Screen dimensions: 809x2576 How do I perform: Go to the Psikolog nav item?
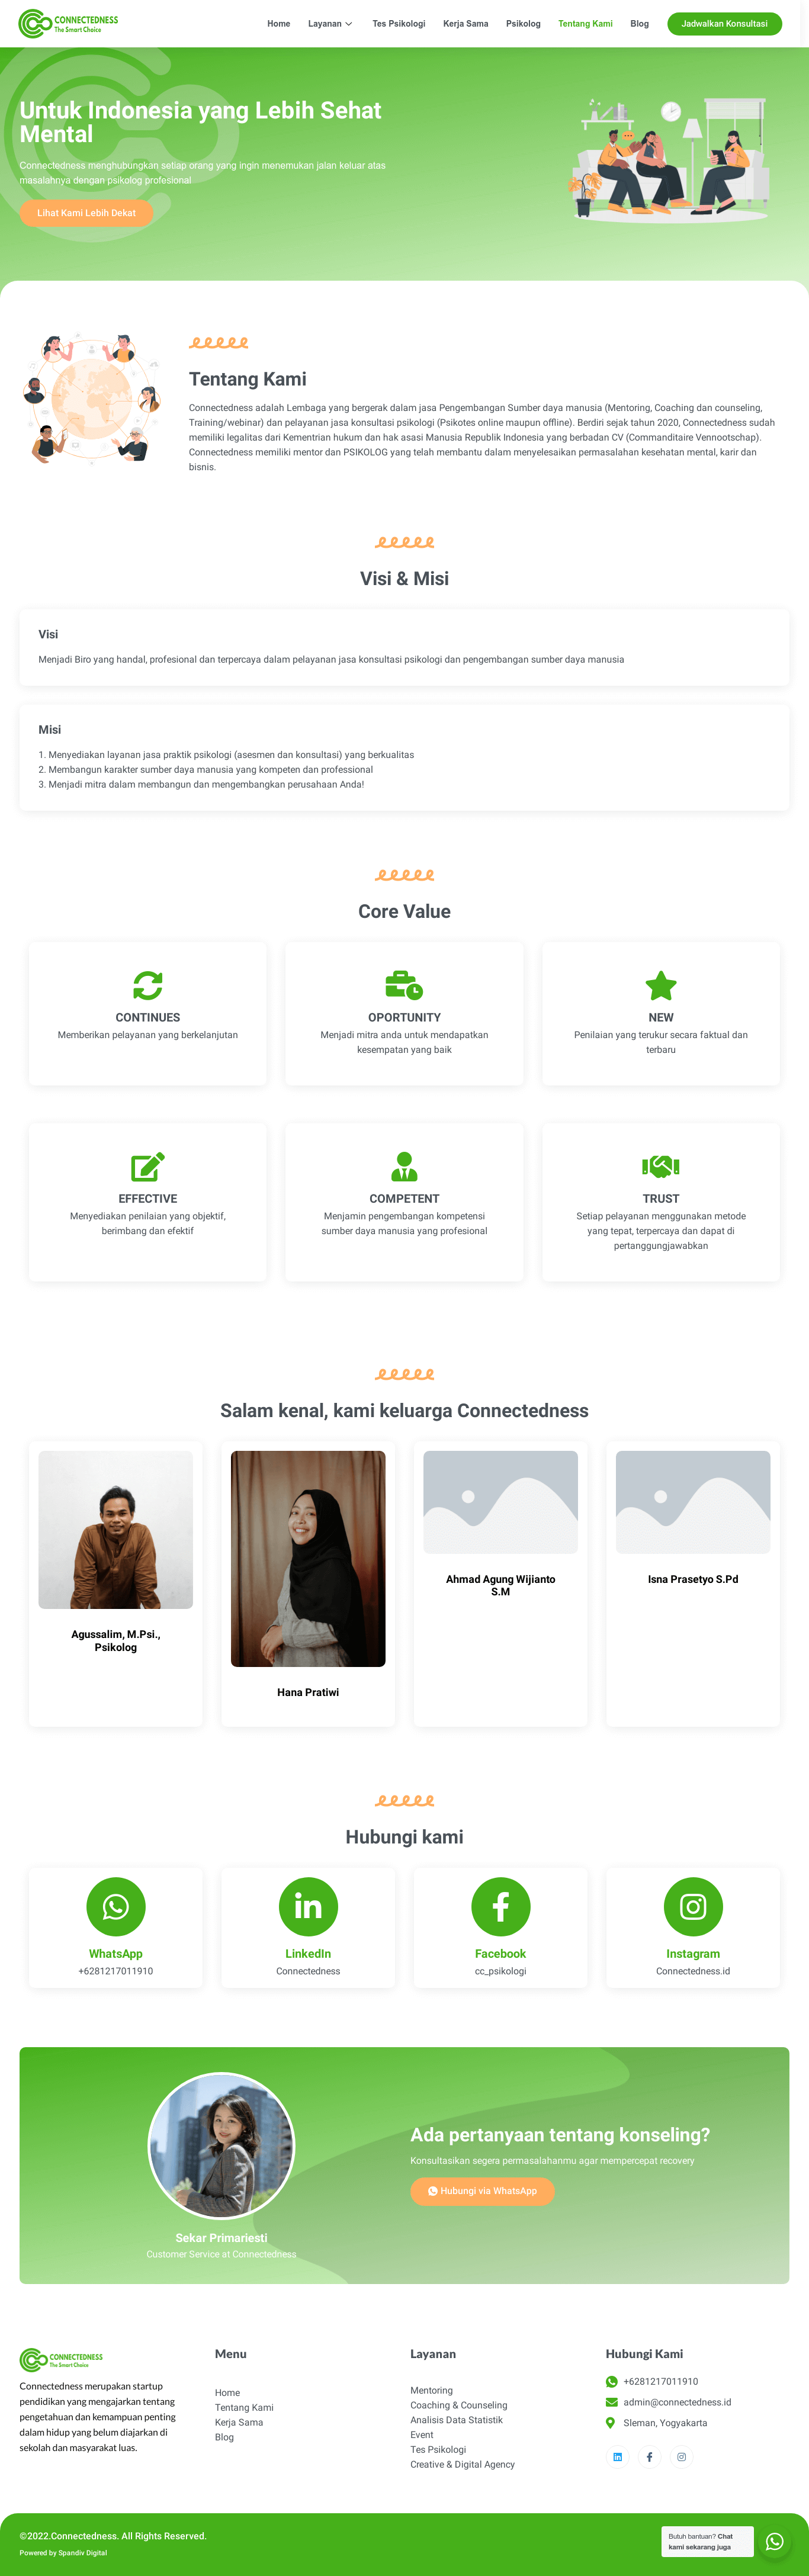pos(523,23)
